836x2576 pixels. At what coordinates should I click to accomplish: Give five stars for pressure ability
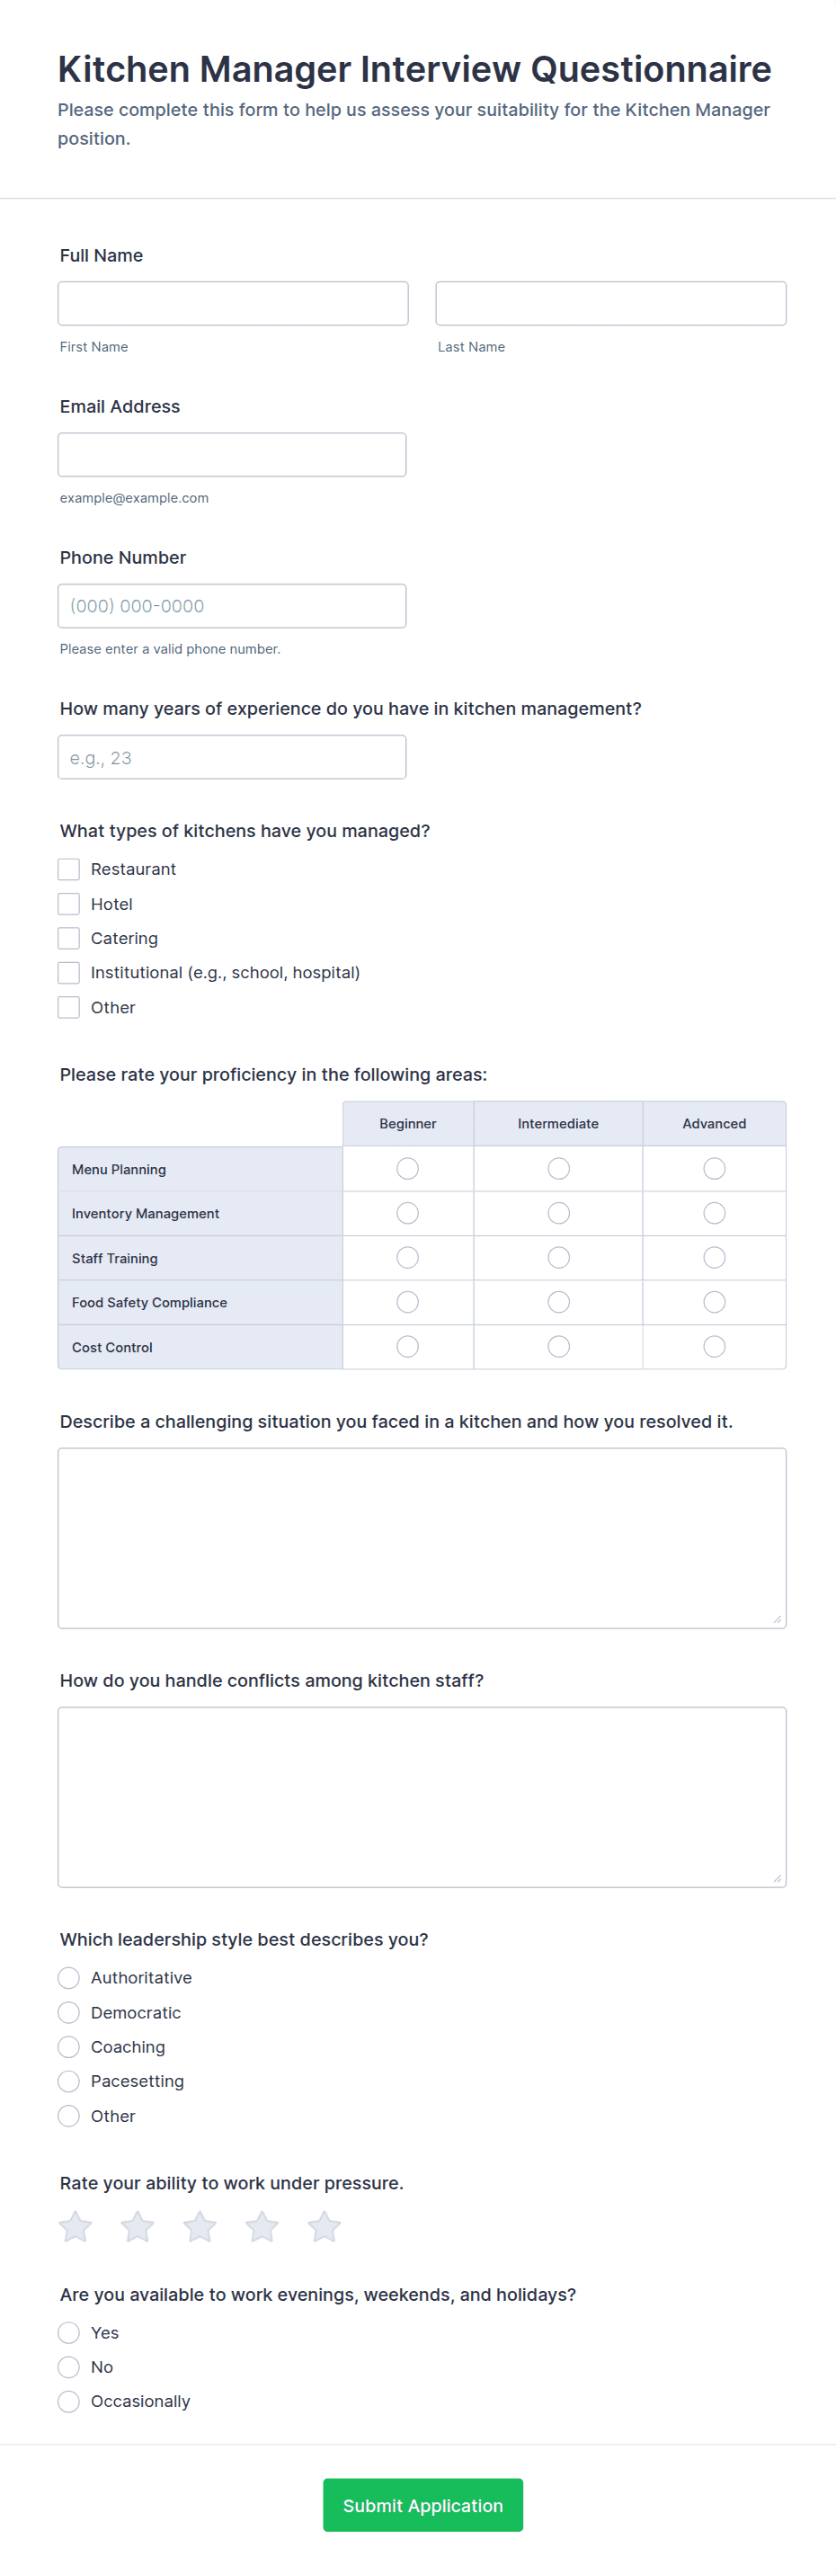point(324,2226)
